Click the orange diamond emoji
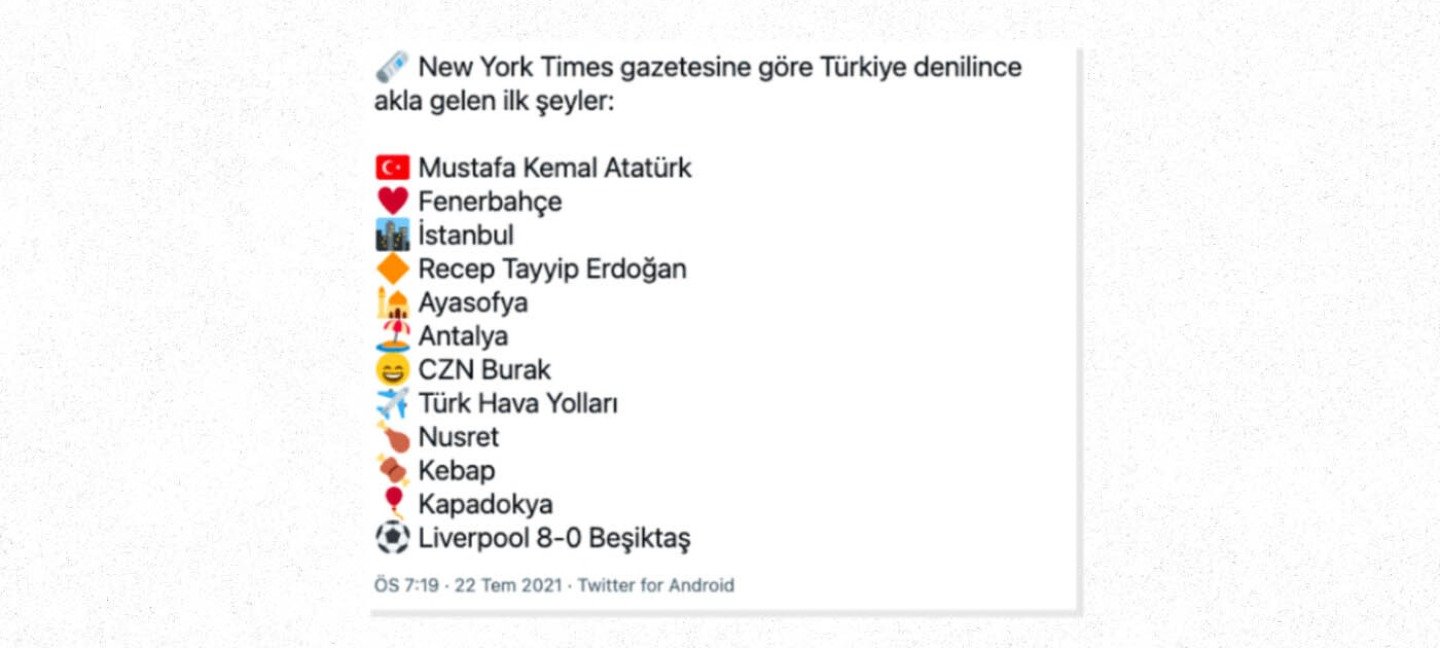Viewport: 1440px width, 648px height. point(392,269)
